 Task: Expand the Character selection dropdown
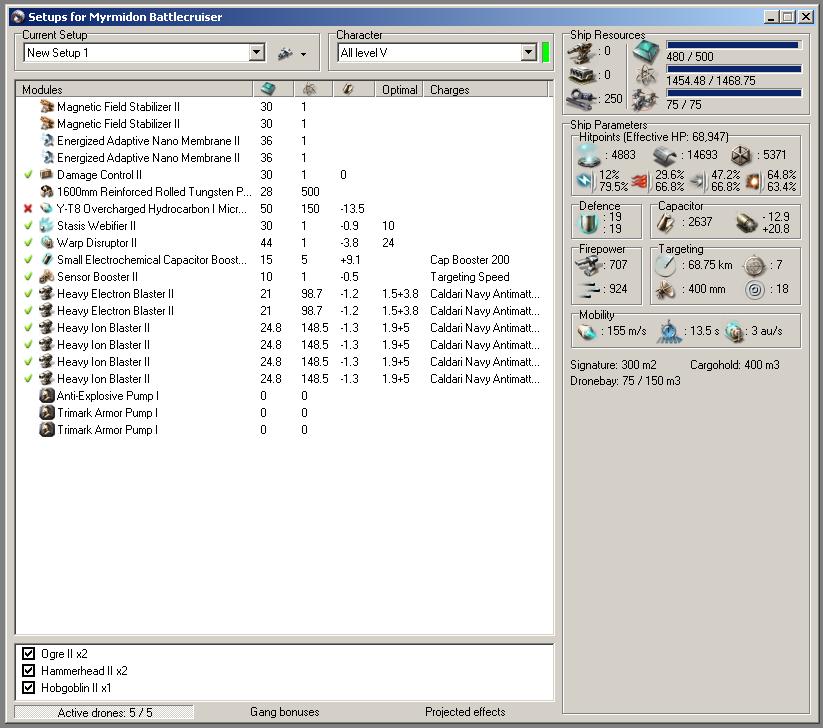(529, 53)
